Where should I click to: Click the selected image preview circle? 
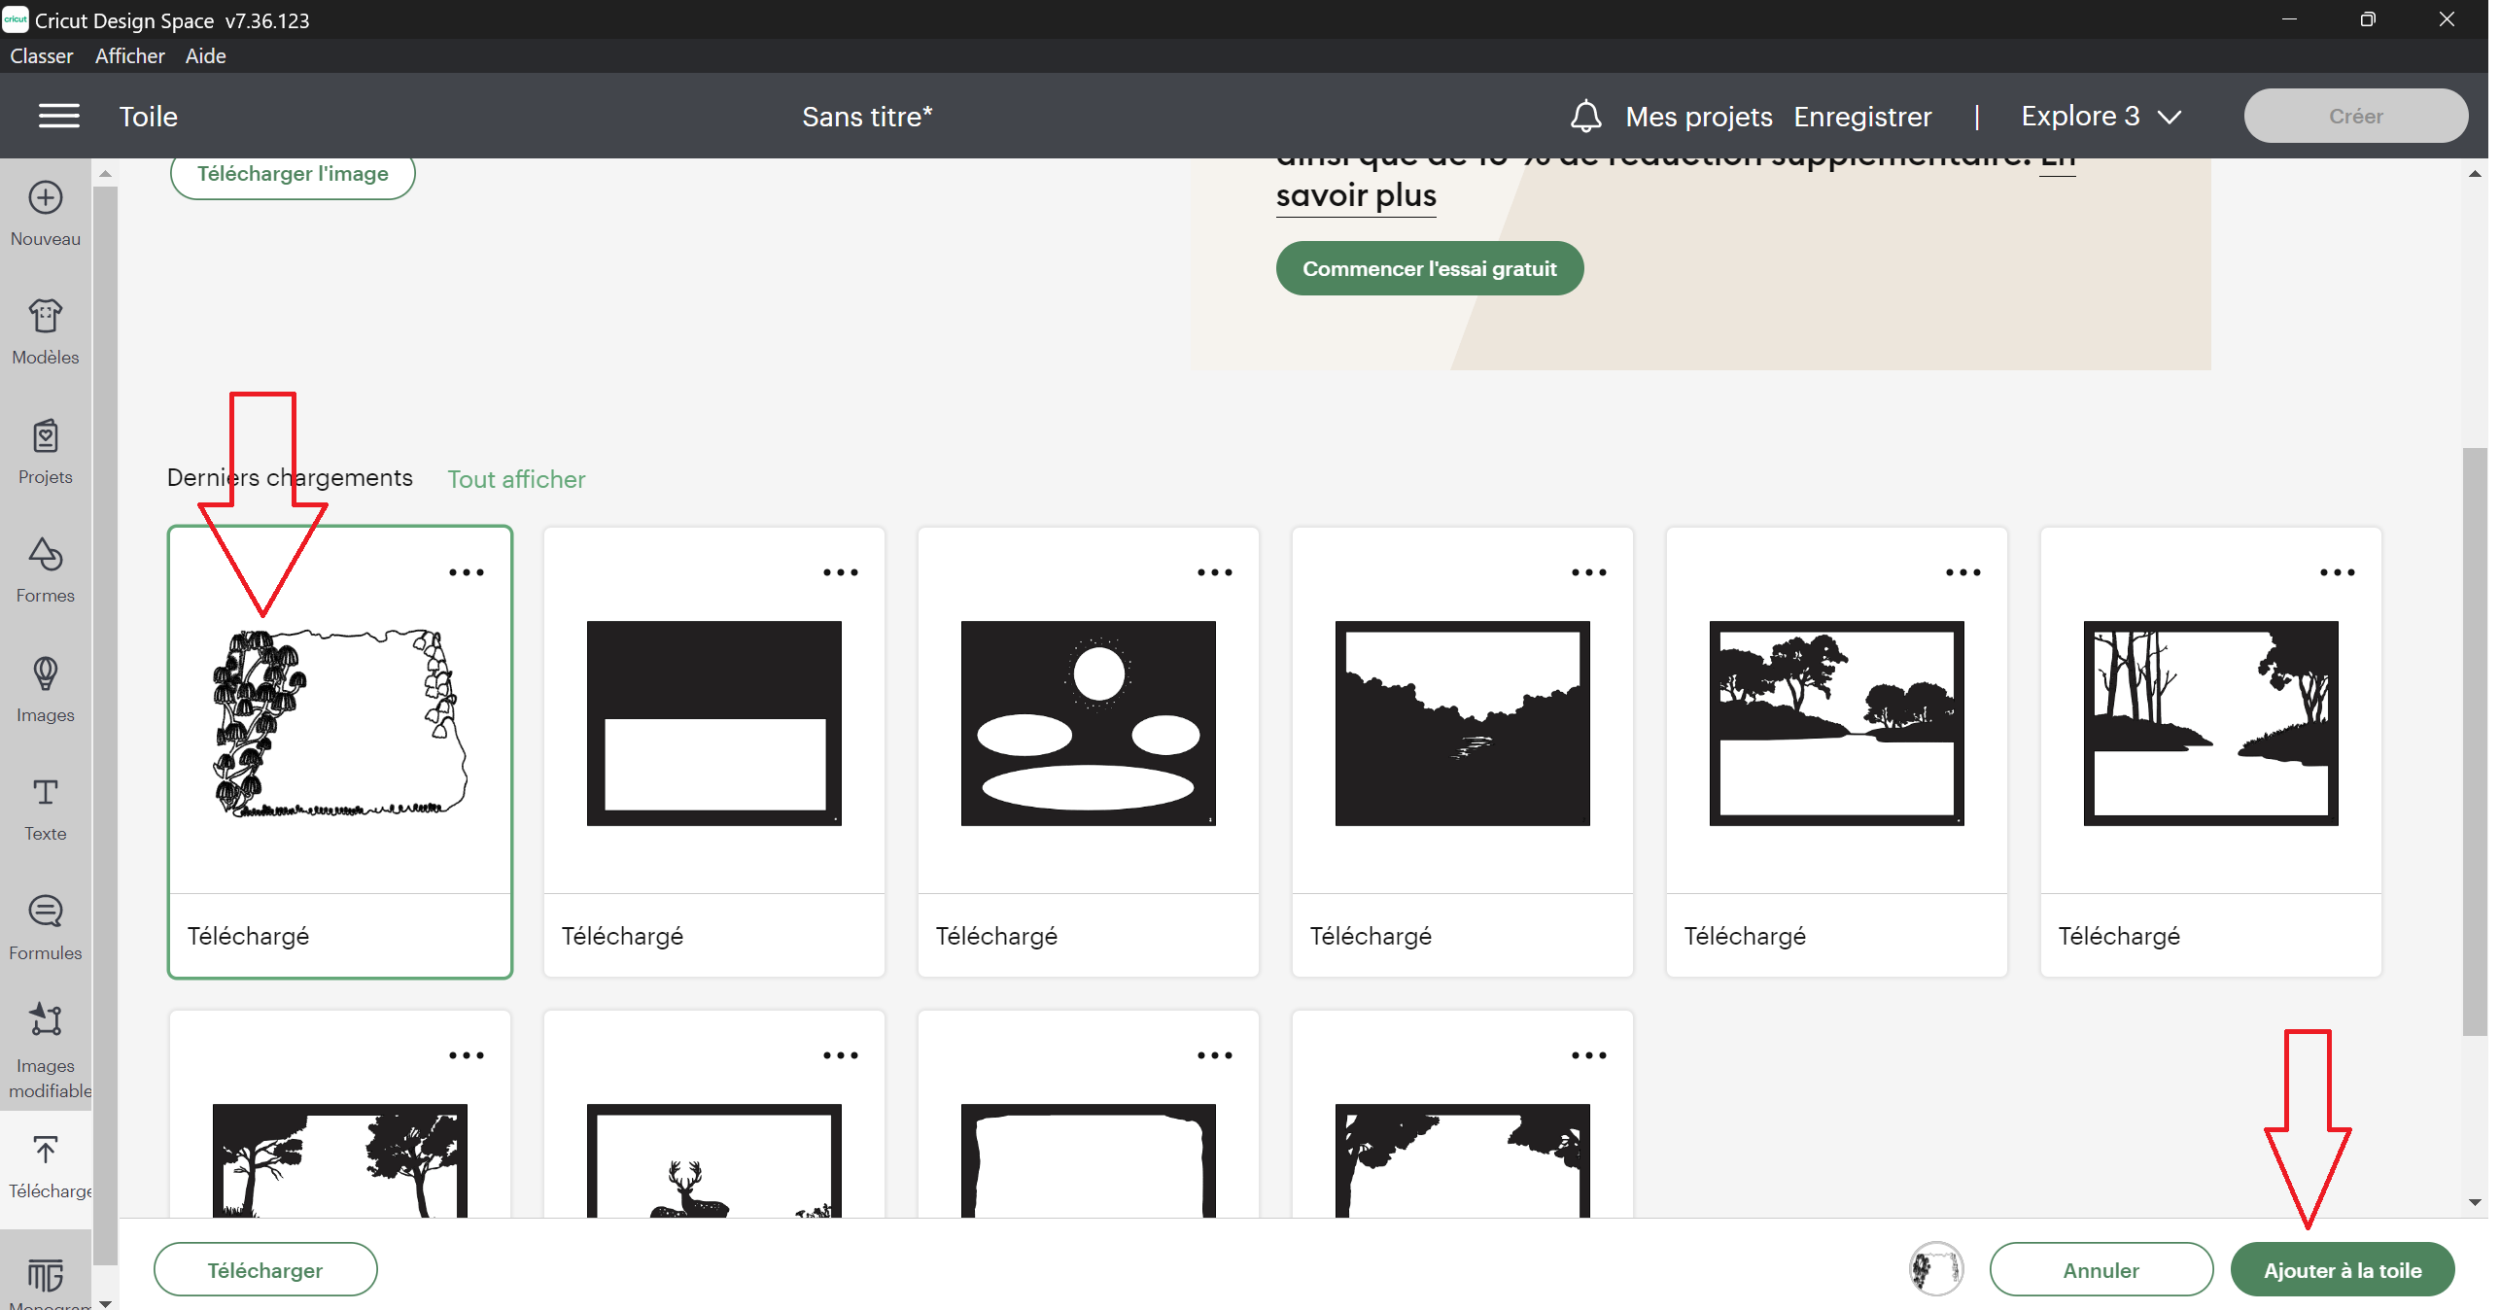tap(1935, 1269)
